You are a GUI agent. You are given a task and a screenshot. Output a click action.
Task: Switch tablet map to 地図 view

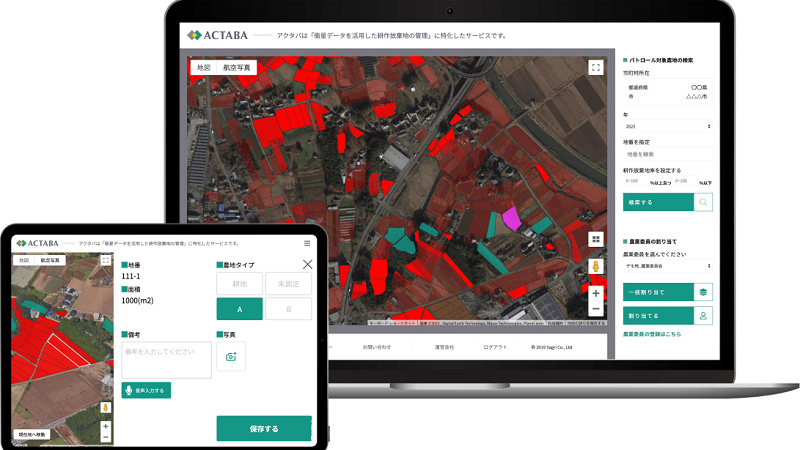coord(24,260)
